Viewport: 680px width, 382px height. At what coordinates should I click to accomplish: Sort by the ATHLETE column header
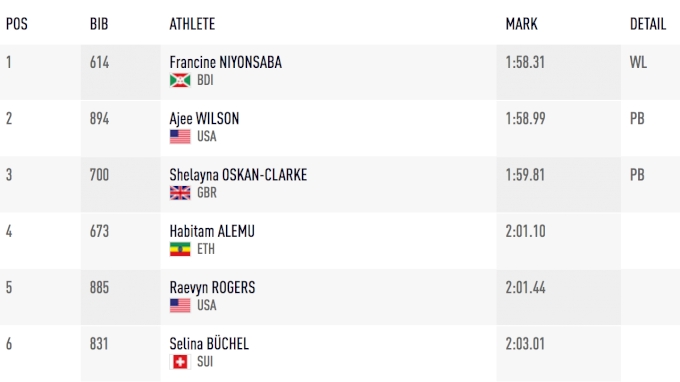pos(192,24)
